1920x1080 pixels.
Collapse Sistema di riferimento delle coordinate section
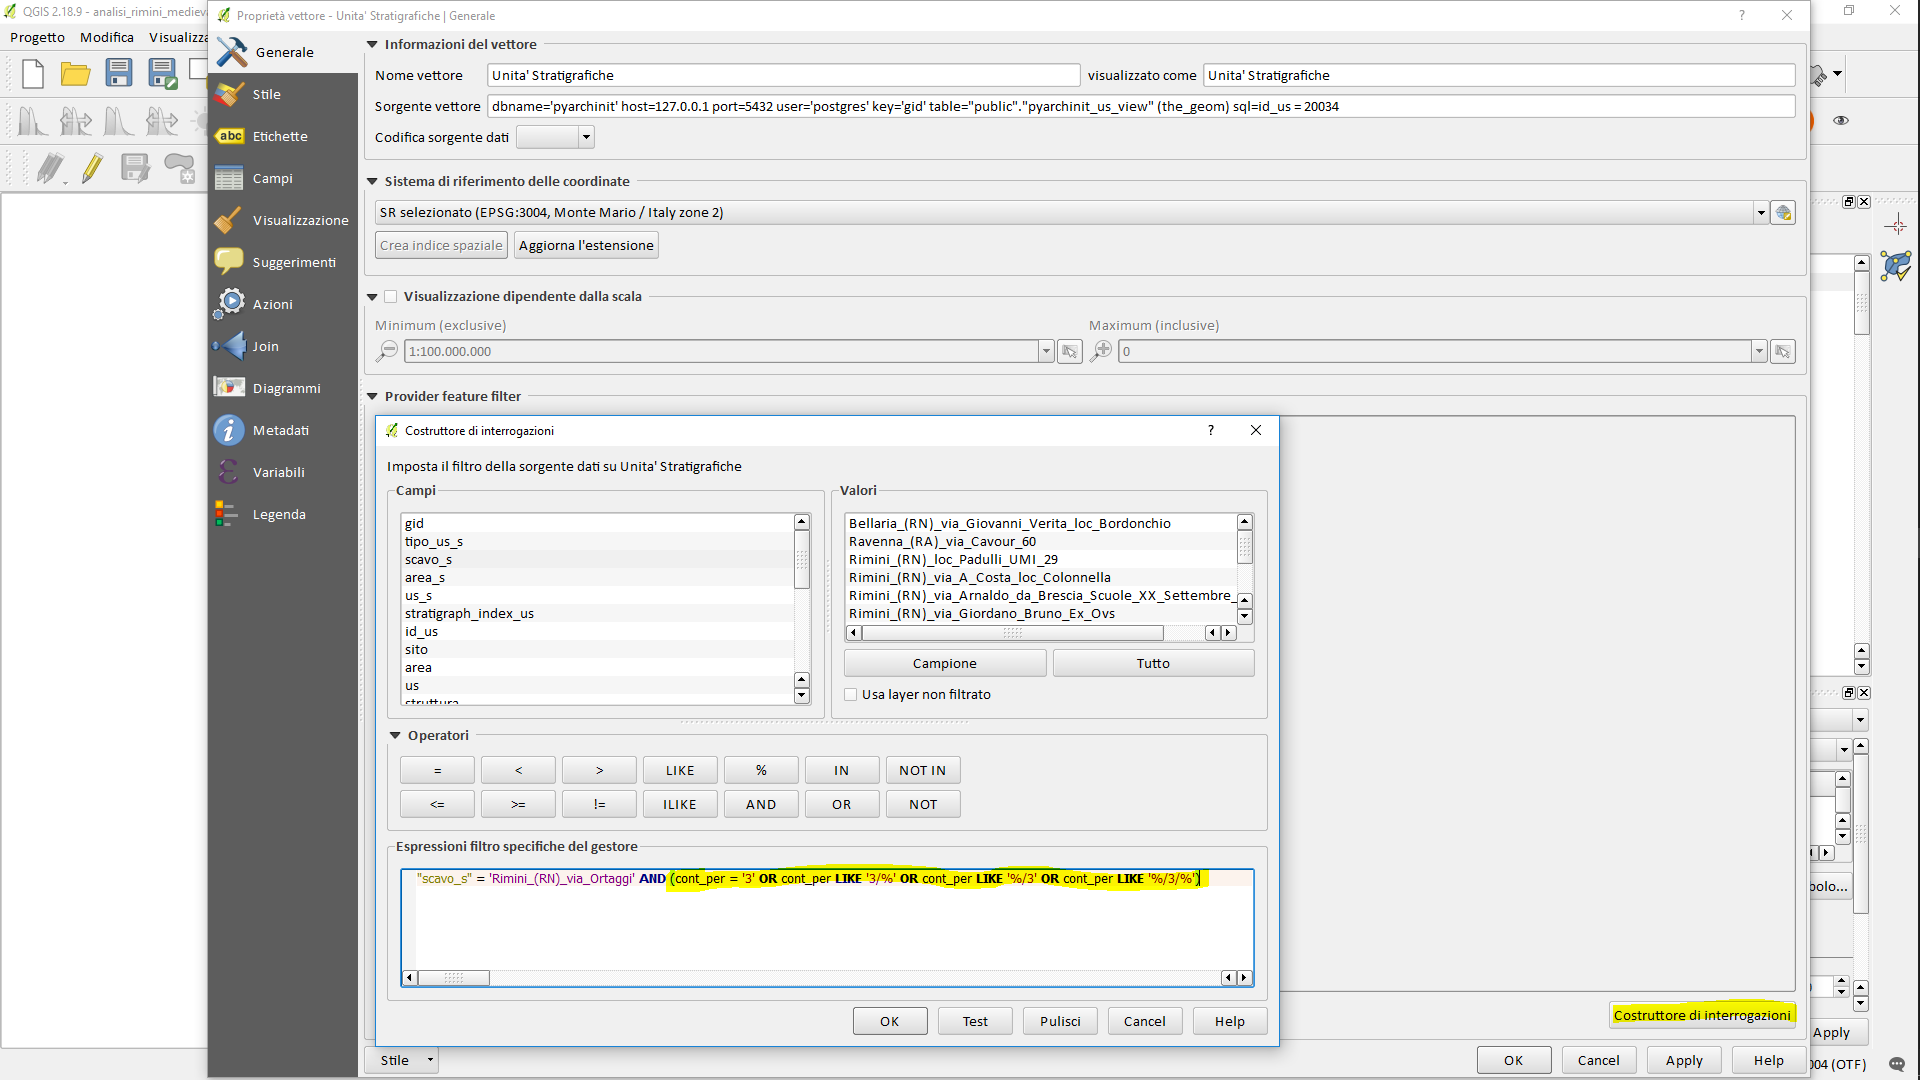[x=372, y=181]
